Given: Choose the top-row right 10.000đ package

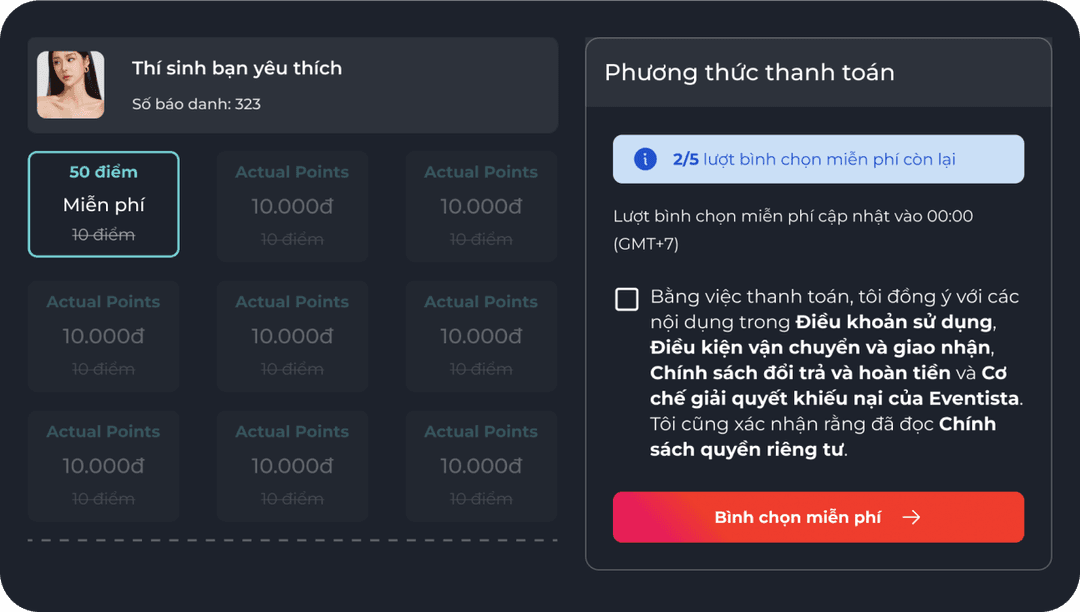Looking at the screenshot, I should click(481, 206).
